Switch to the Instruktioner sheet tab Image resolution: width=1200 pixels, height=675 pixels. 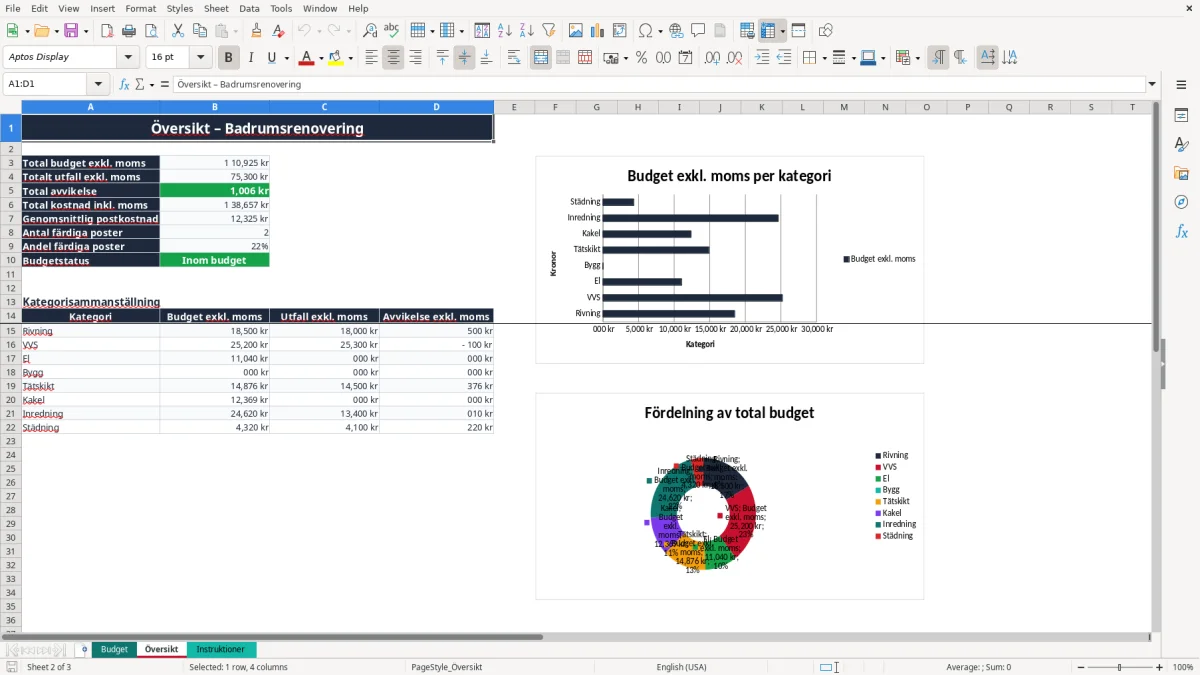(x=221, y=650)
